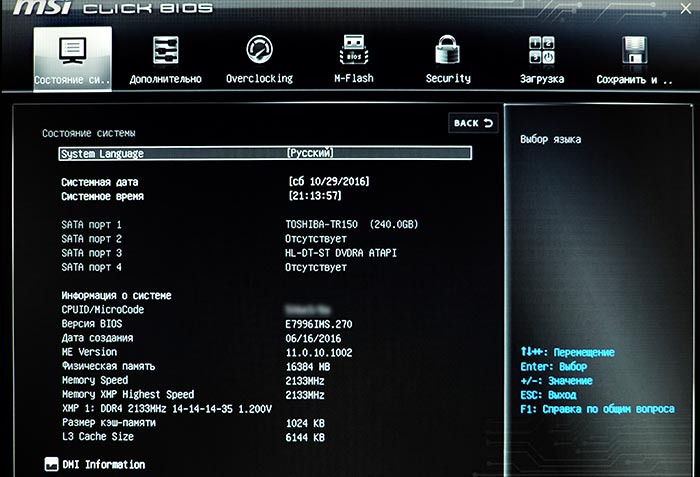Image resolution: width=700 pixels, height=477 pixels.
Task: Switch to the Security tab label
Action: coord(448,79)
